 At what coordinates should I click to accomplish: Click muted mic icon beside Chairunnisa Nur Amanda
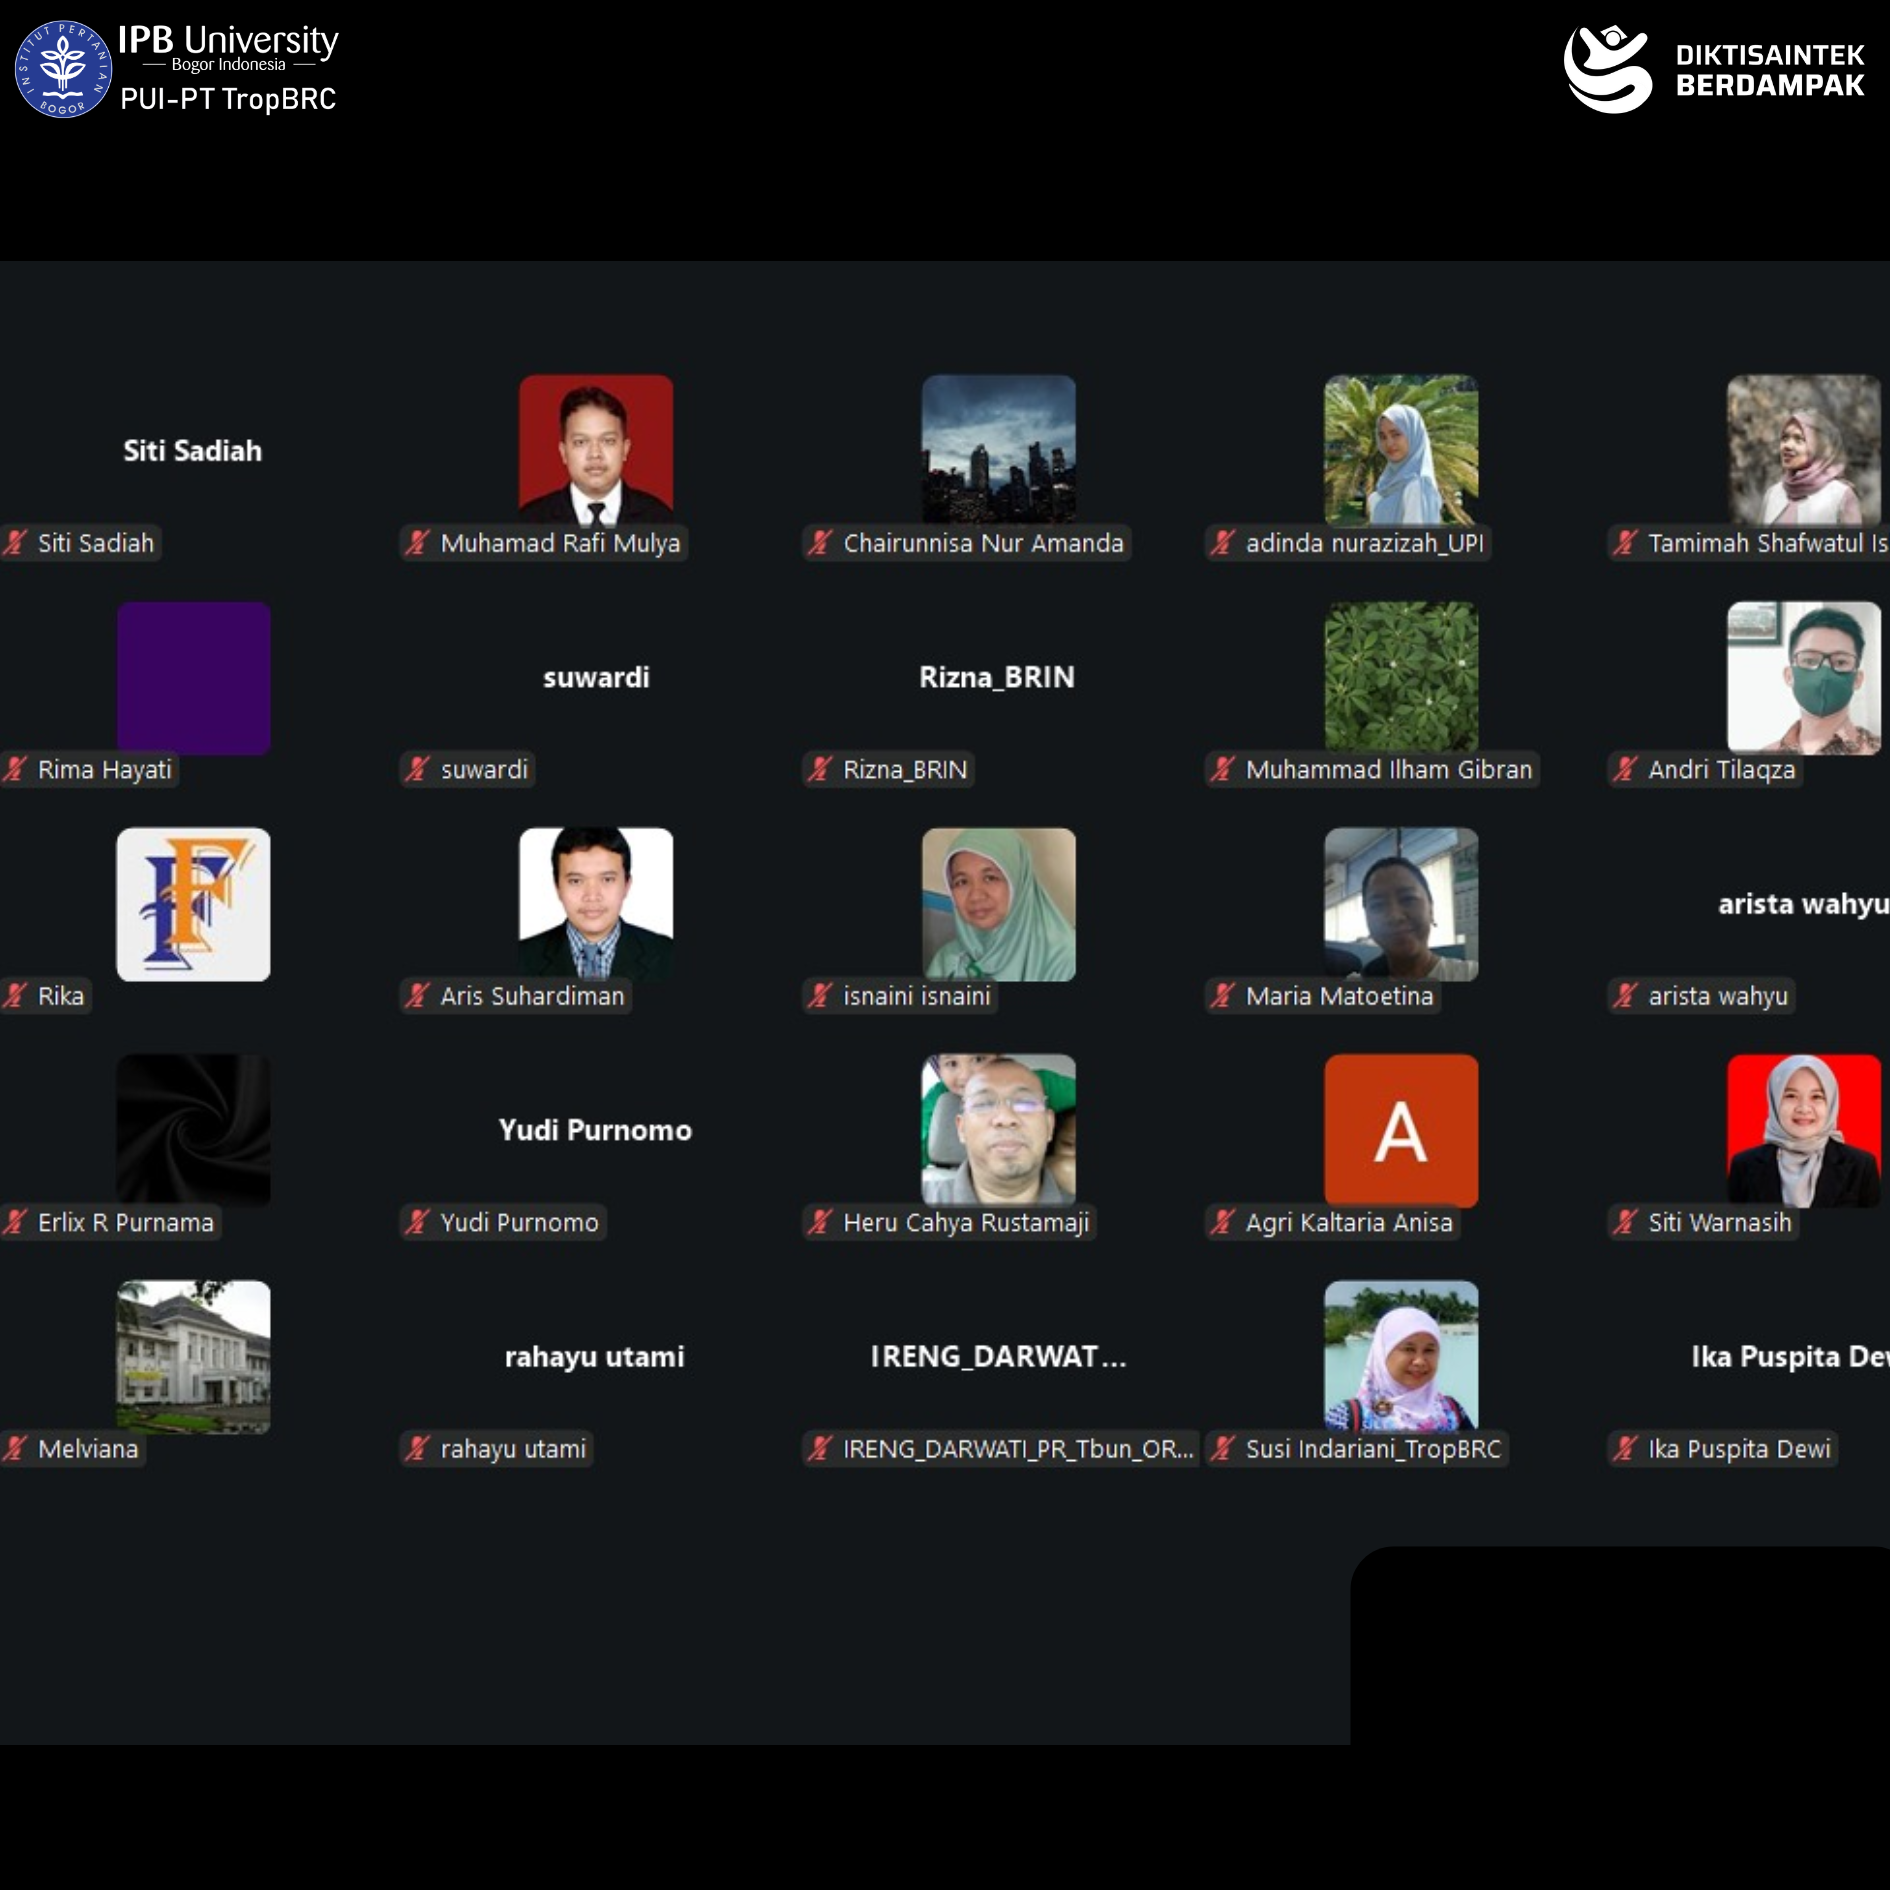click(x=820, y=543)
